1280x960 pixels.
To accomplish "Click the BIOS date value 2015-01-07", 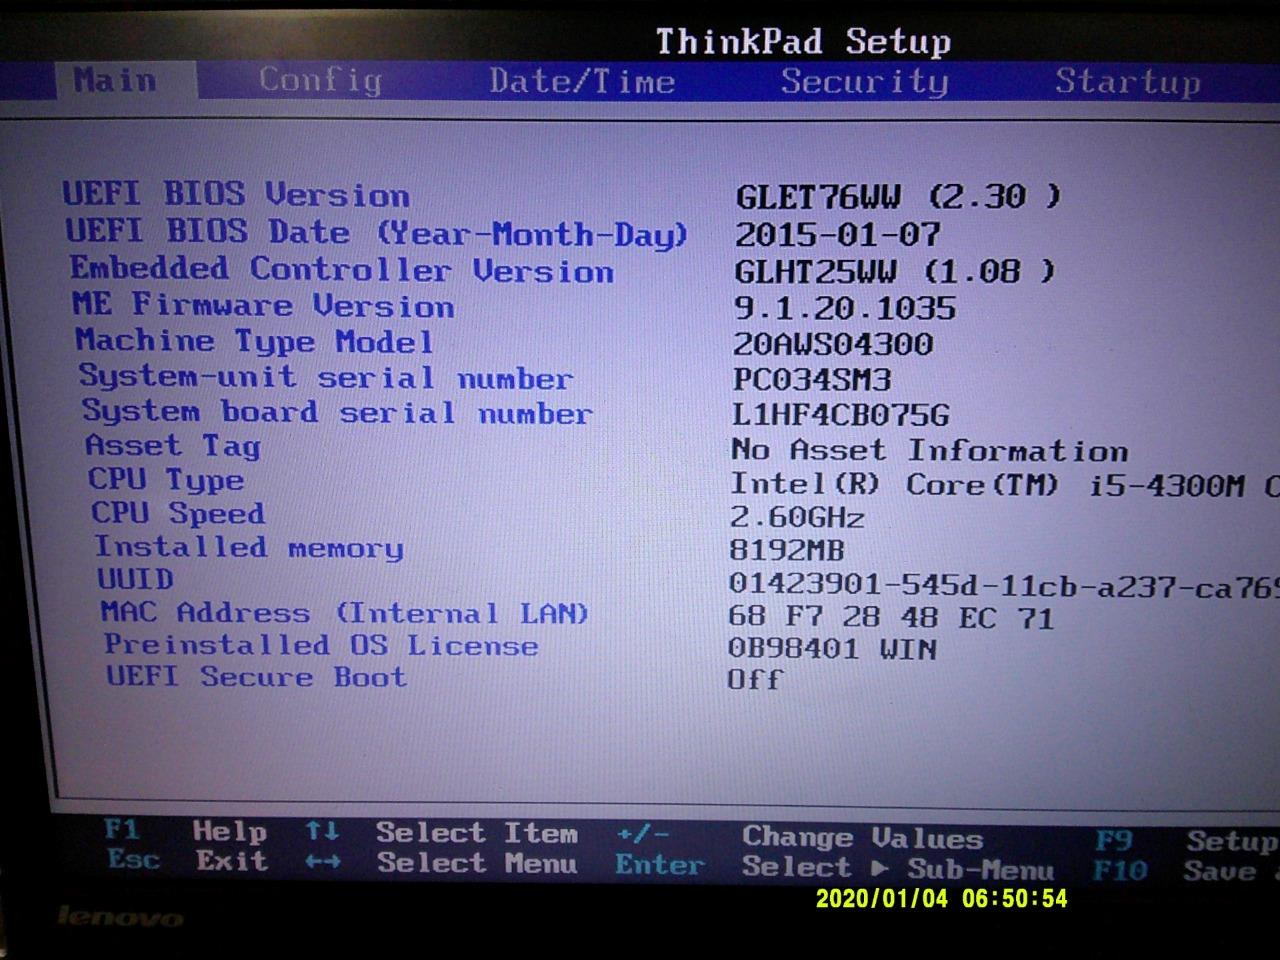I will click(838, 234).
